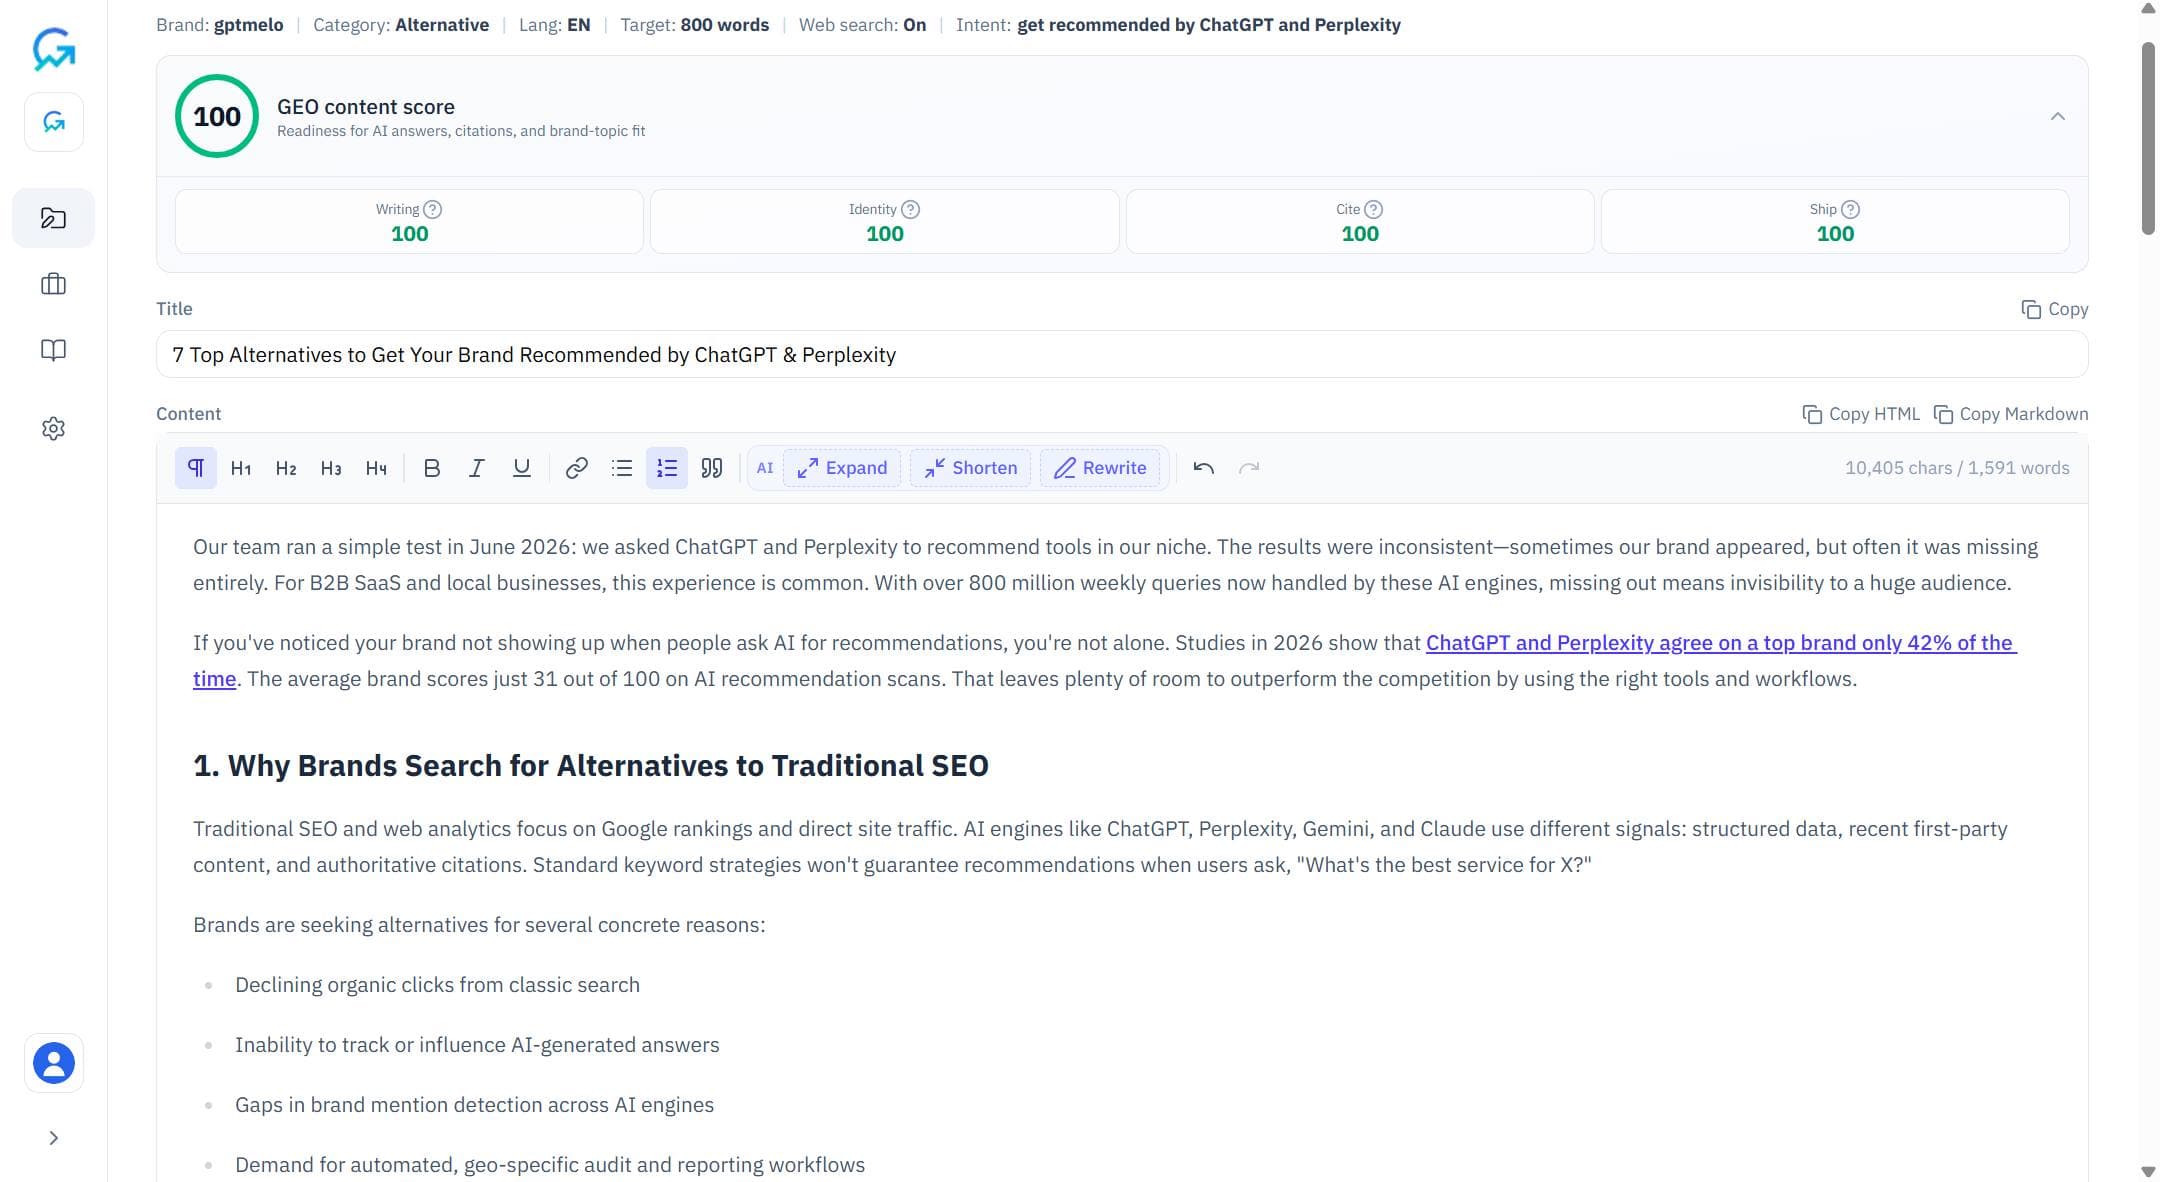Screen dimensions: 2160x1182
Task: Click the Identity score value 100
Action: click(884, 234)
